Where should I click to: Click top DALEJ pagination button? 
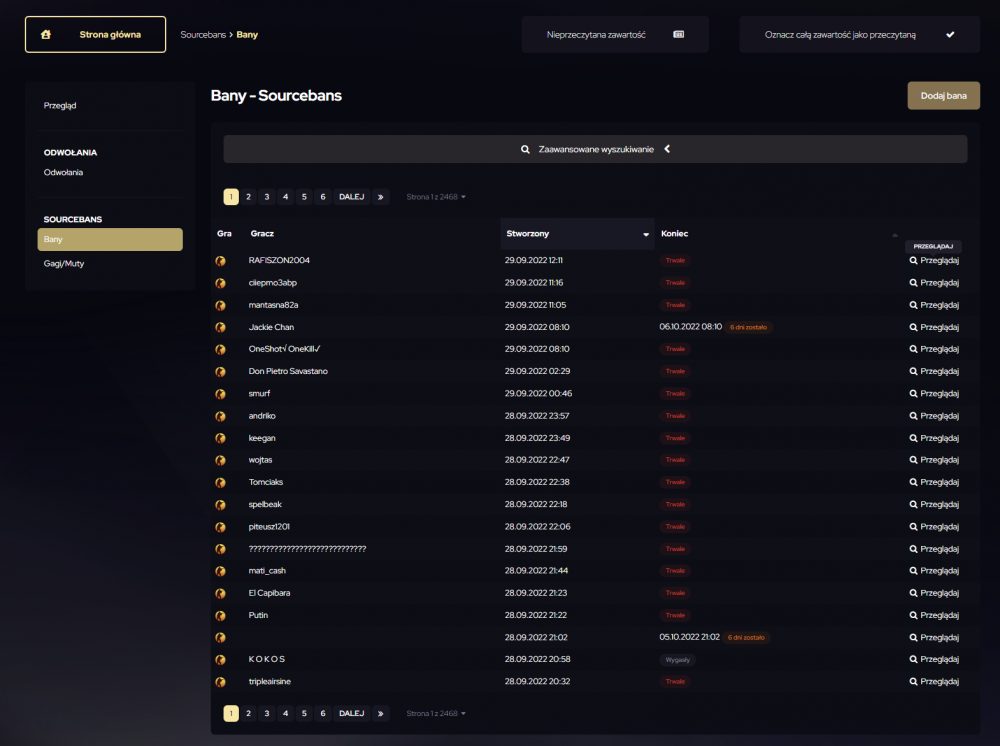pos(351,197)
